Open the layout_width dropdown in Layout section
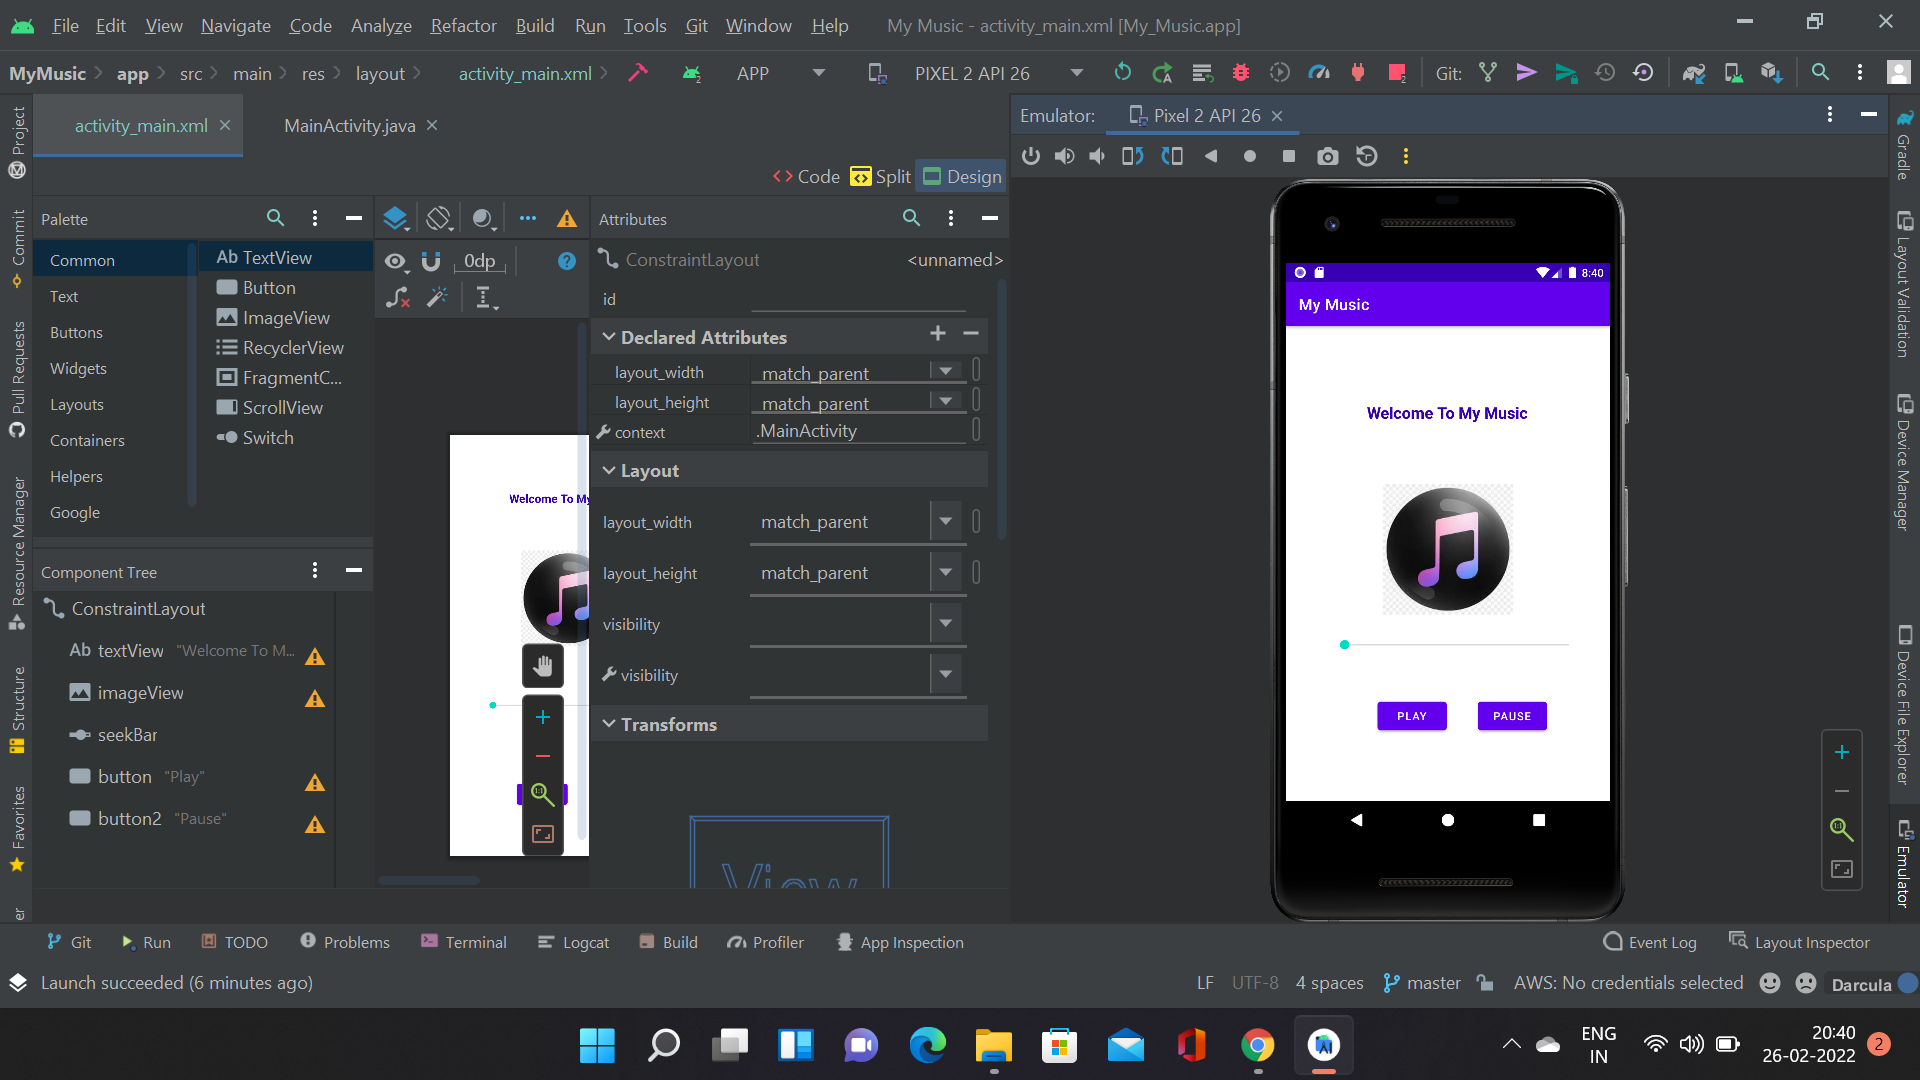This screenshot has height=1080, width=1920. [x=944, y=521]
